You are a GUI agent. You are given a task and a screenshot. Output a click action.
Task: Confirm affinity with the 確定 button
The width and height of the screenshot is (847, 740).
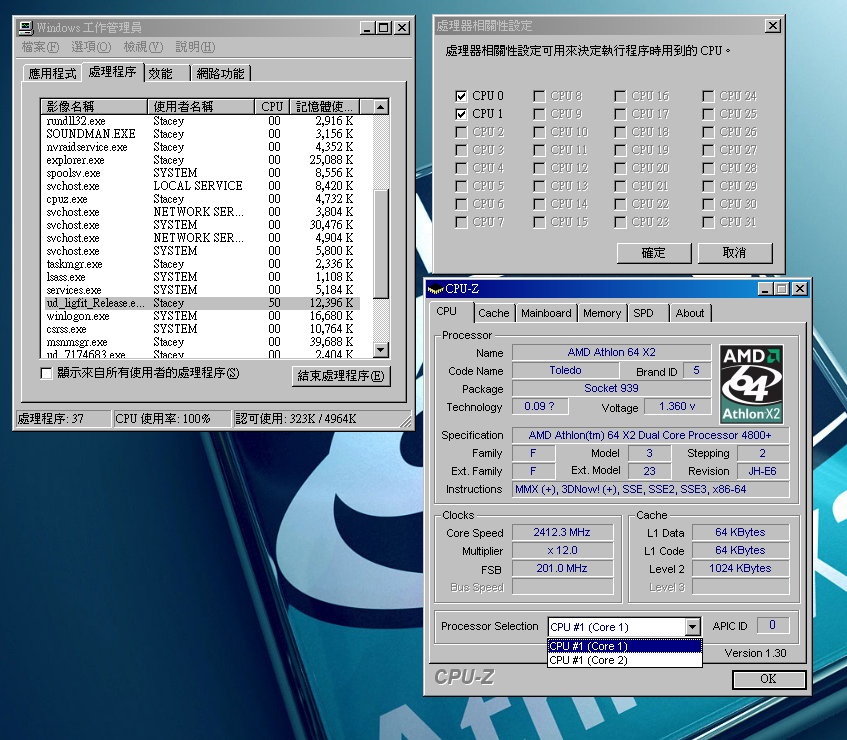[x=653, y=253]
